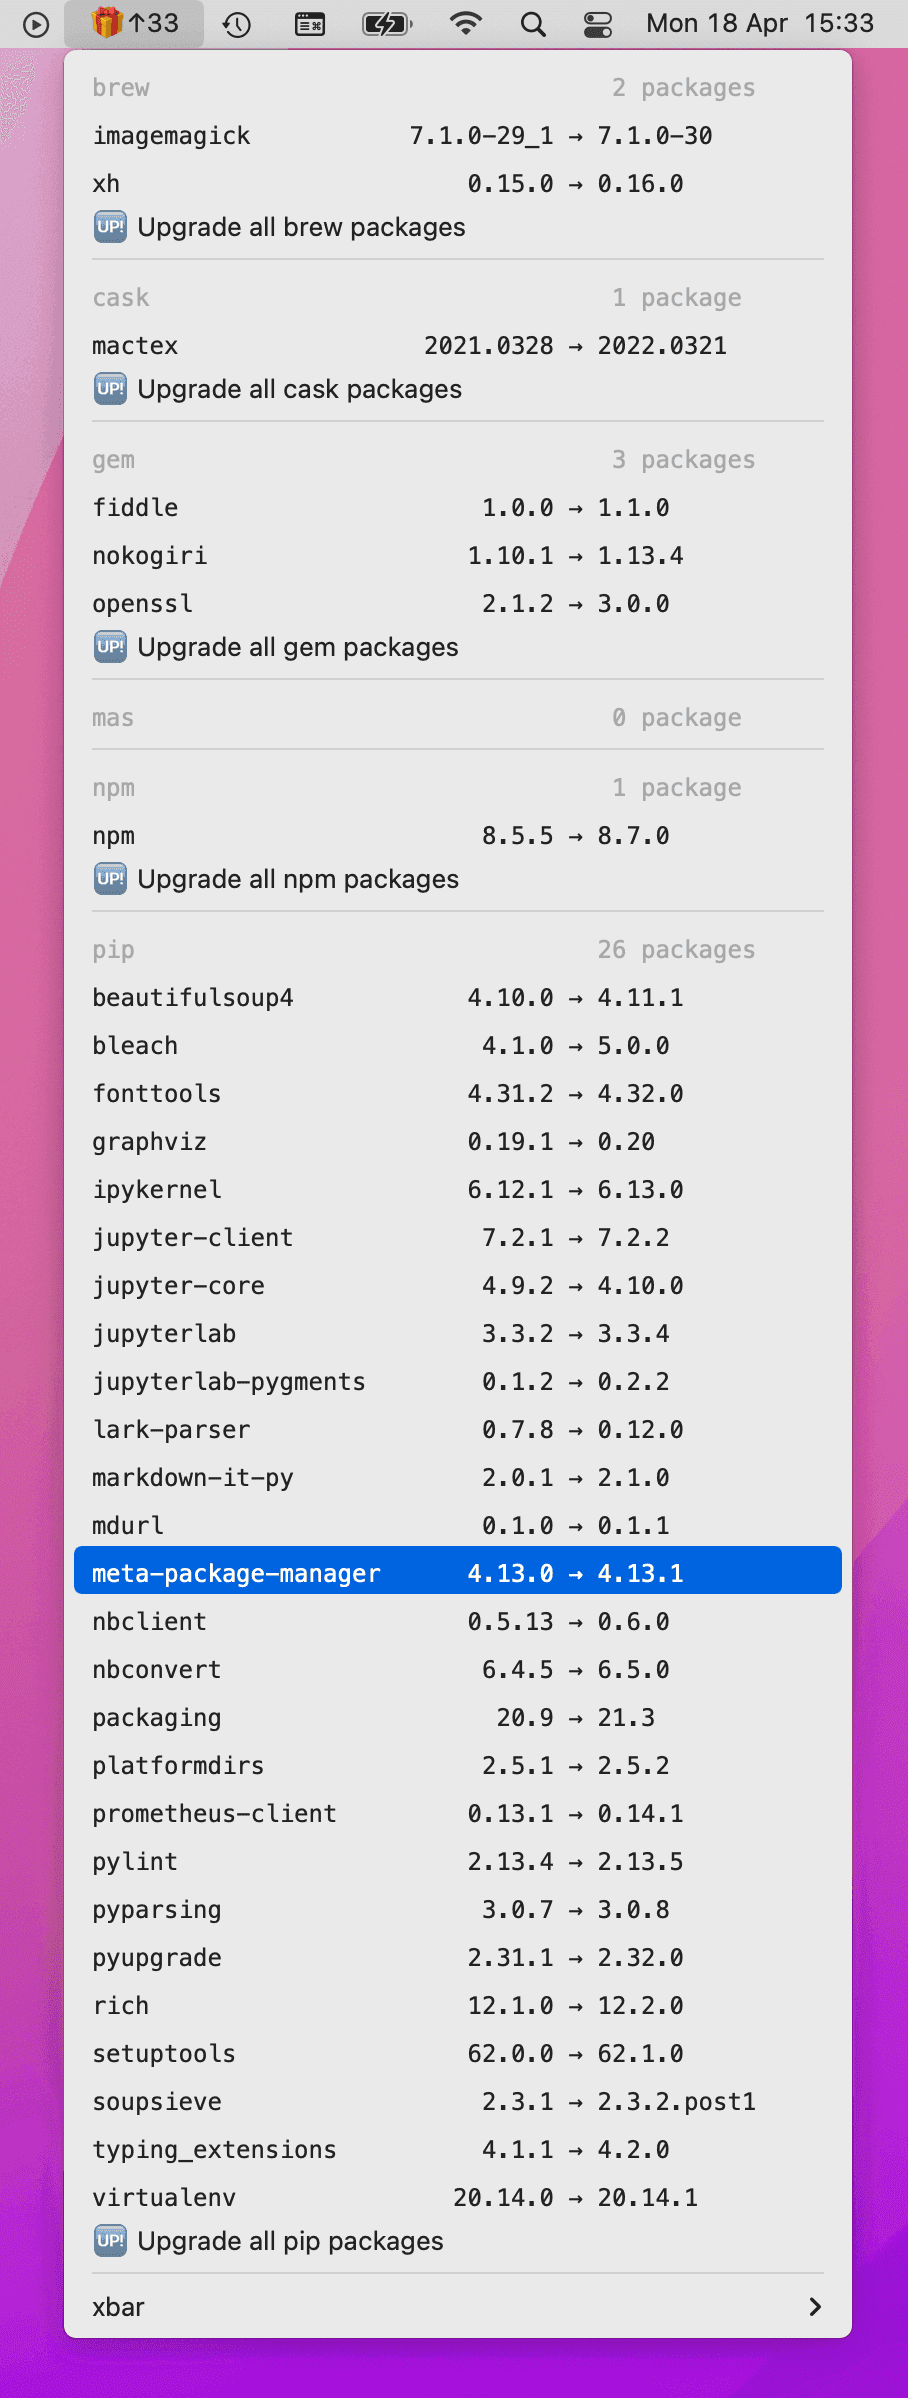Upgrade the pyupgrade package

point(458,1958)
